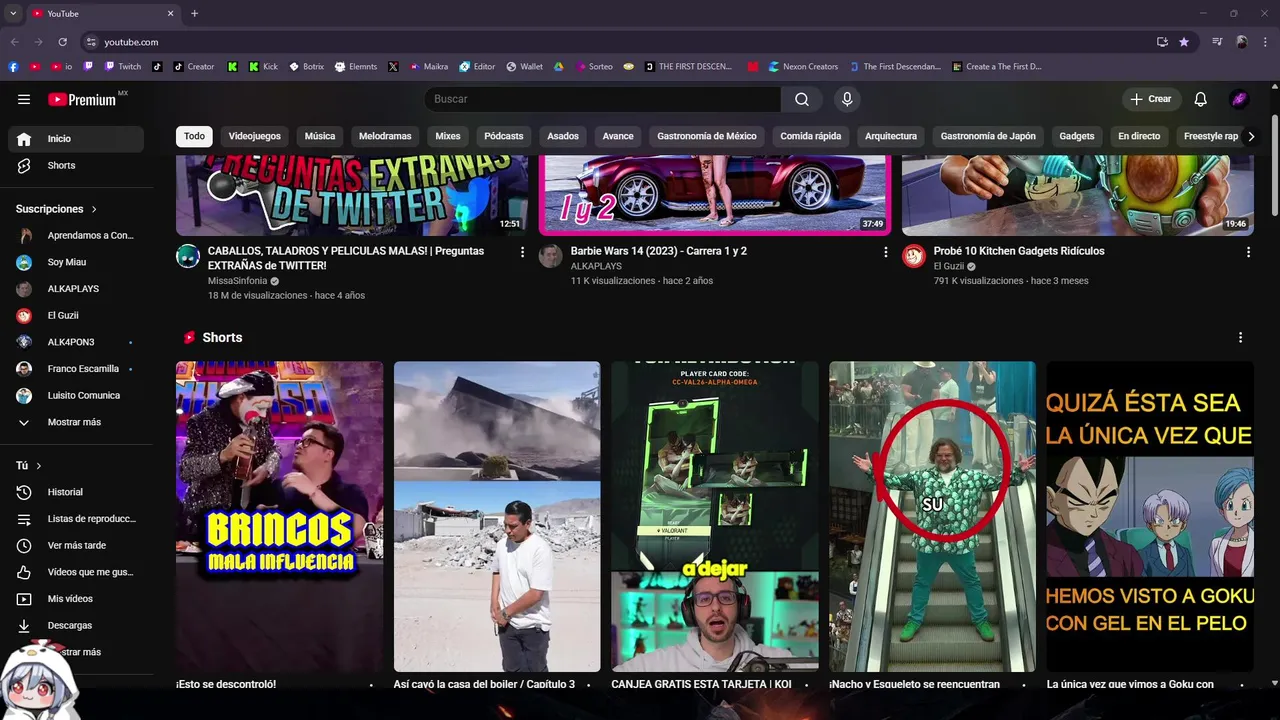Open the Twitch bookmark
Screen dimensions: 1280x720
tap(123, 67)
